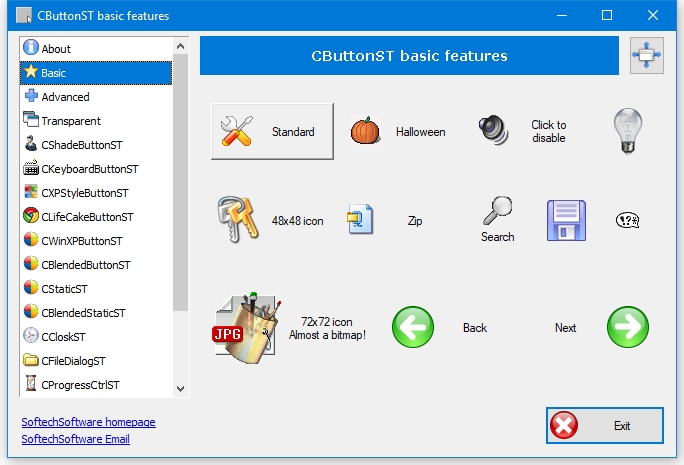The height and width of the screenshot is (465, 684).
Task: Click the Halloween label text
Action: (421, 132)
